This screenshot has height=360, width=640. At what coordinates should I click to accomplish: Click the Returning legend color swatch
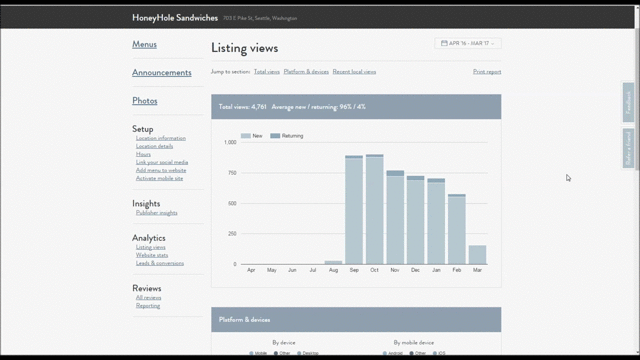click(x=275, y=136)
